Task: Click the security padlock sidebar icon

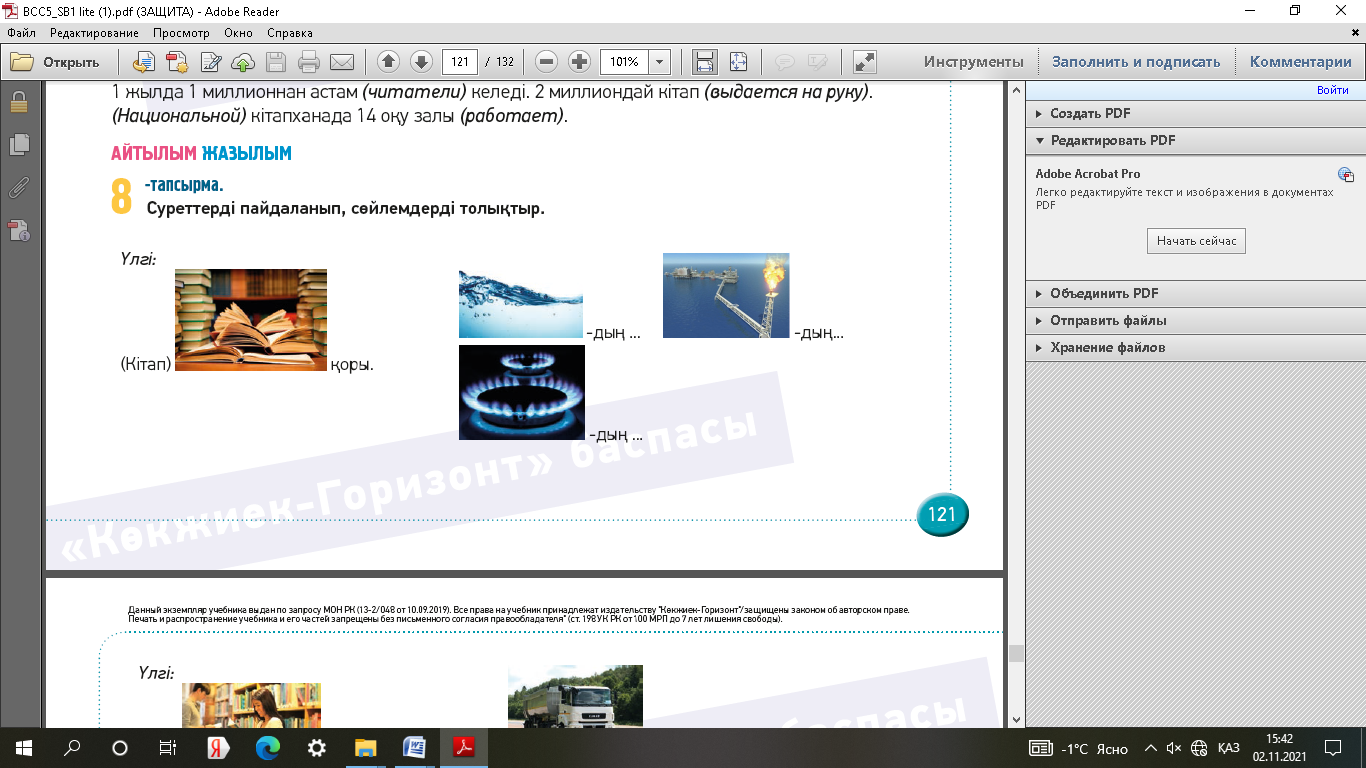Action: tap(18, 102)
